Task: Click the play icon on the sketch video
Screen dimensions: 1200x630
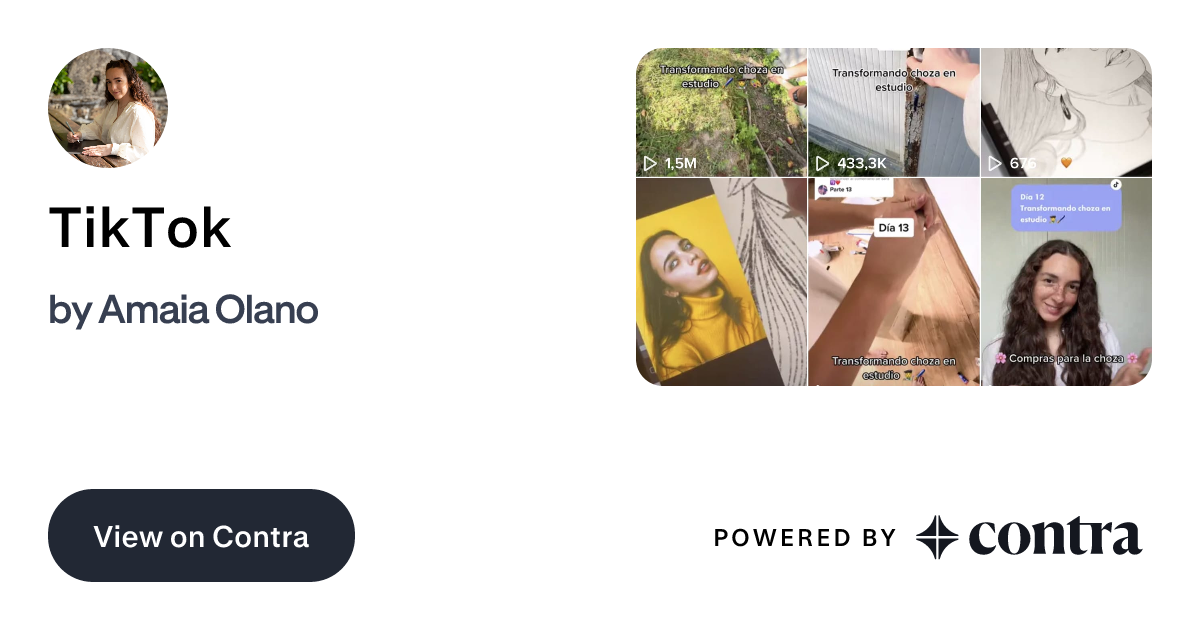Action: tap(994, 163)
